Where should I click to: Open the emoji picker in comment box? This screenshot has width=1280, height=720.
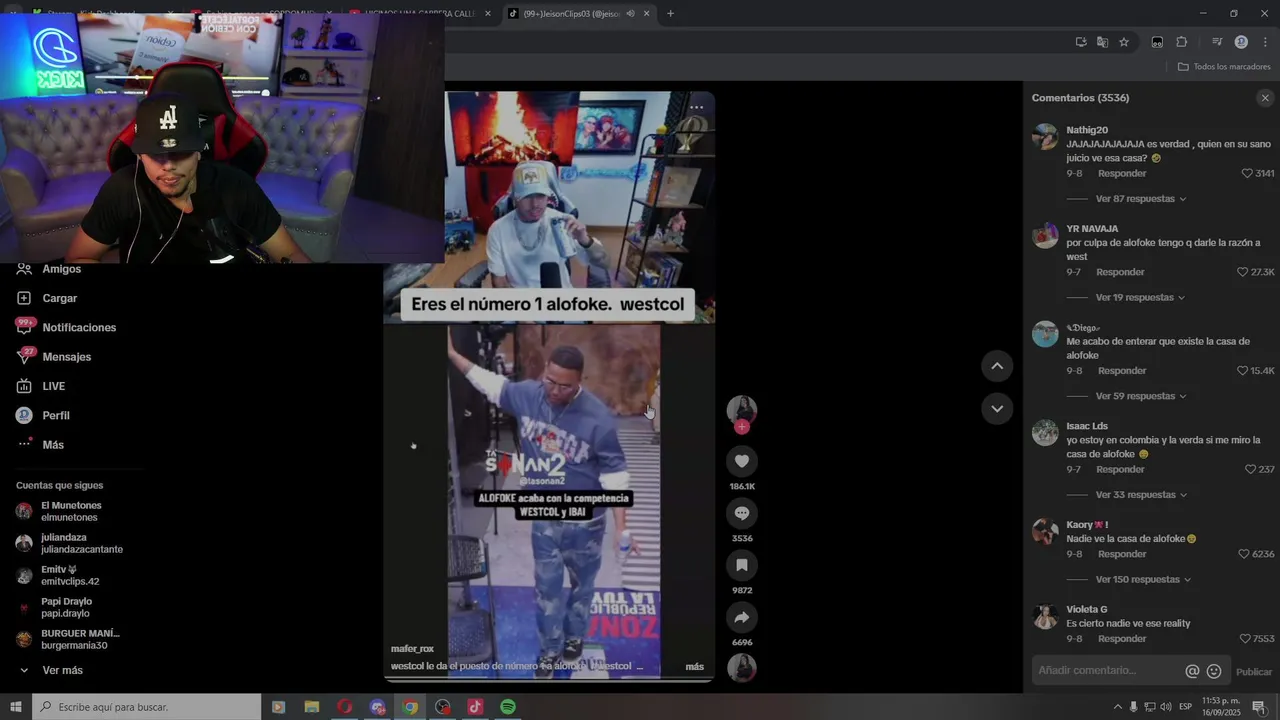click(x=1214, y=671)
